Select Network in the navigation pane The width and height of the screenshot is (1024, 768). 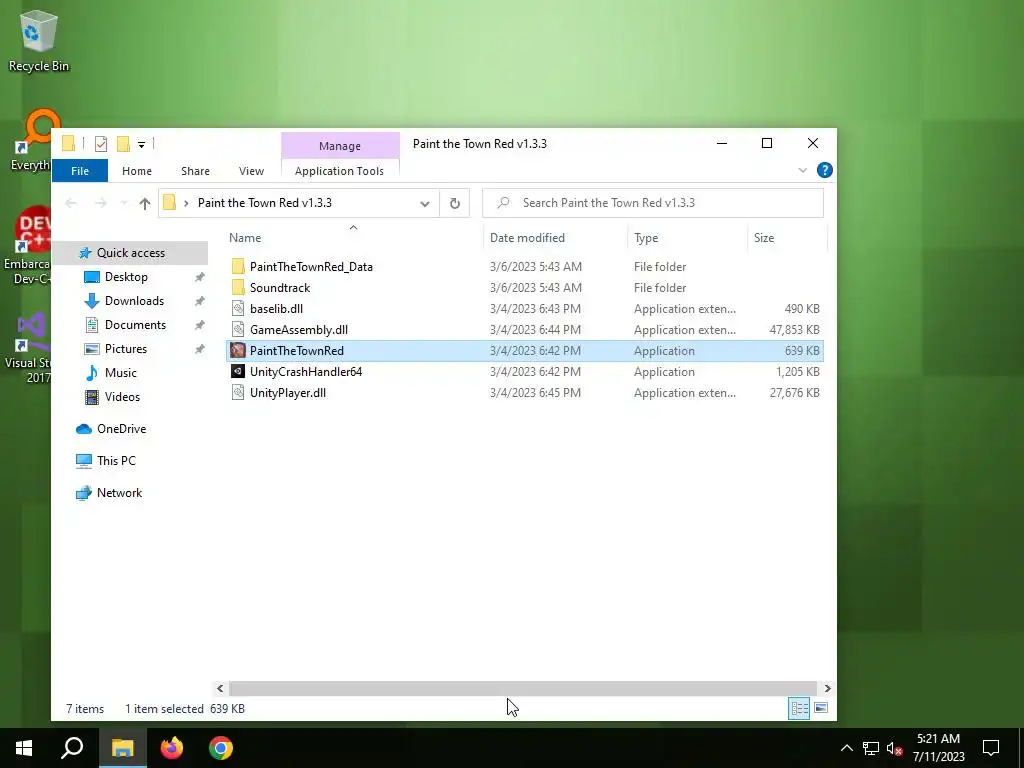coord(119,493)
